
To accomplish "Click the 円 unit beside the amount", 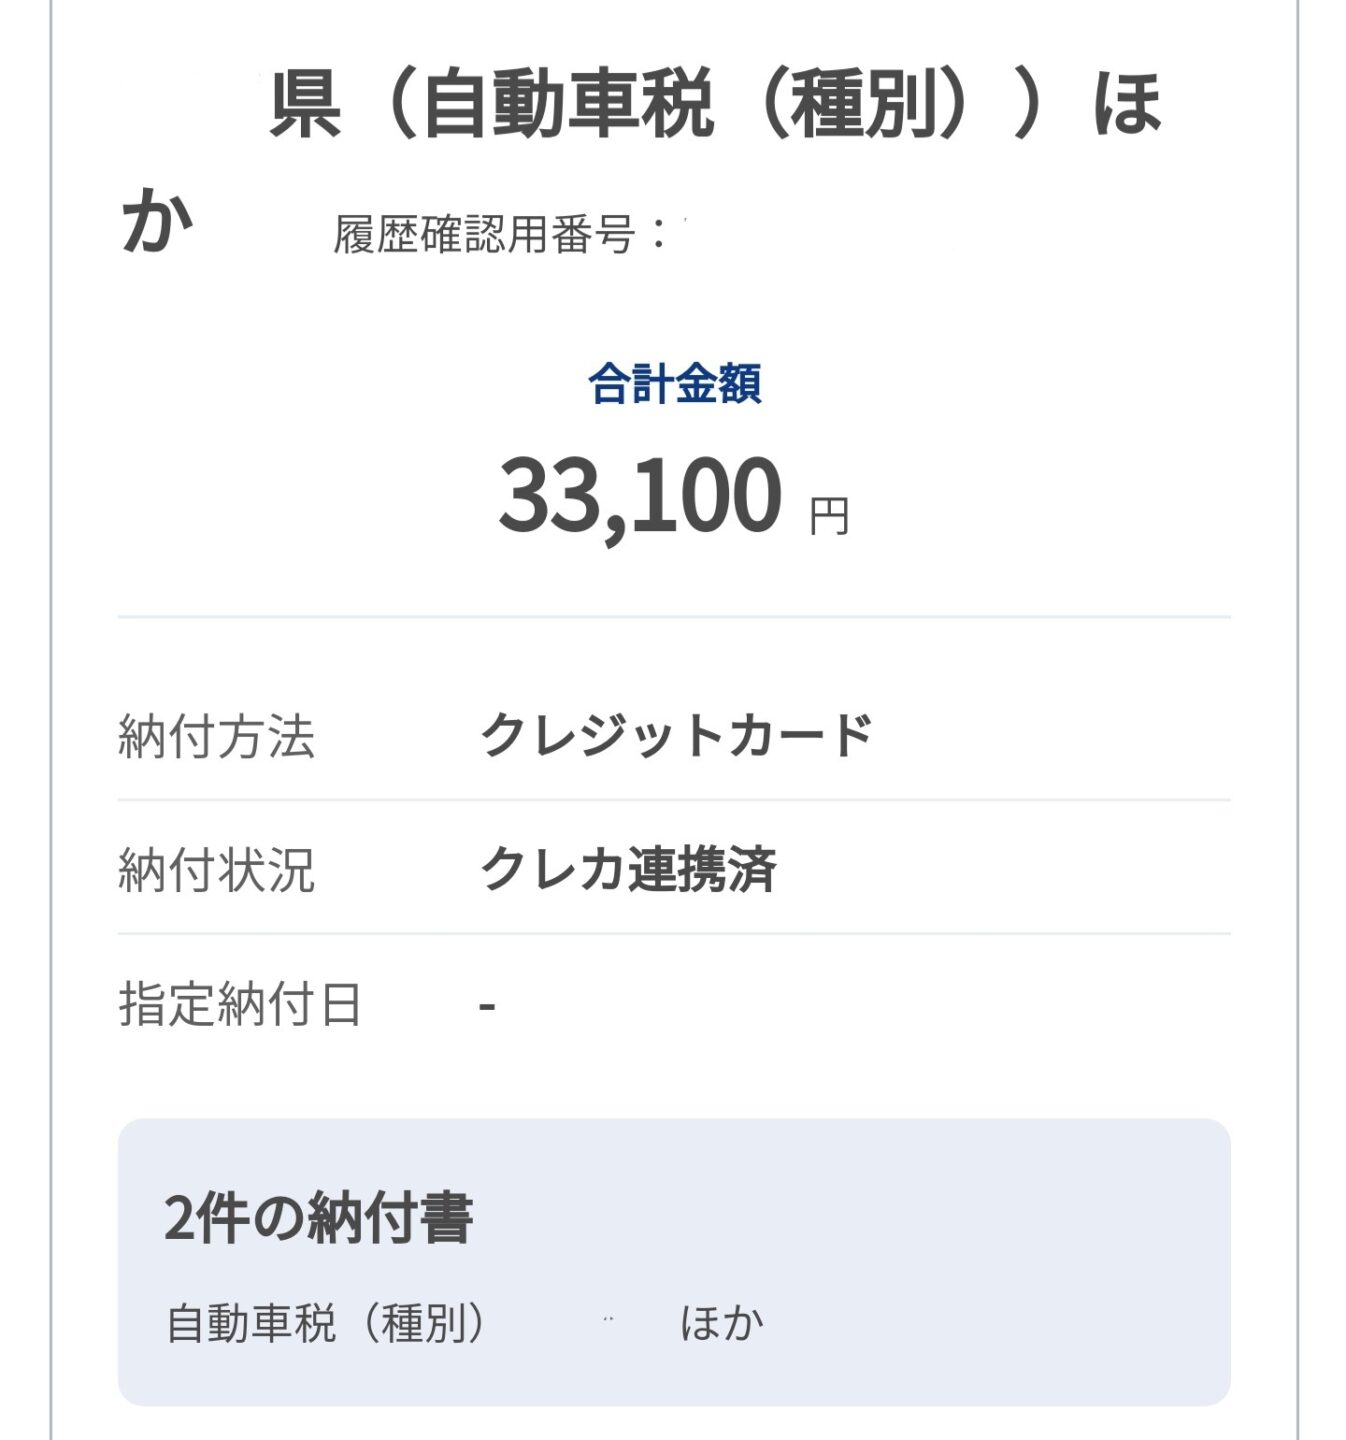I will coord(829,516).
